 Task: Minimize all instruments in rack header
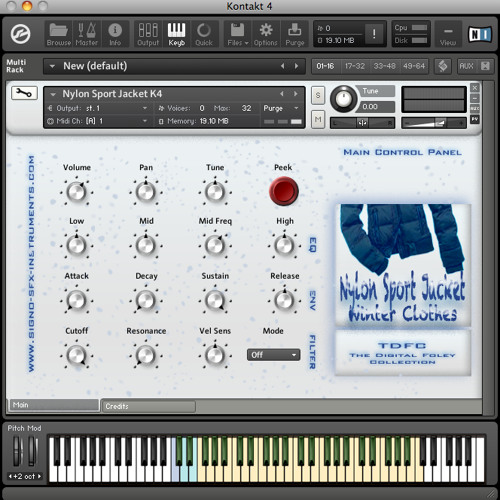coord(485,66)
